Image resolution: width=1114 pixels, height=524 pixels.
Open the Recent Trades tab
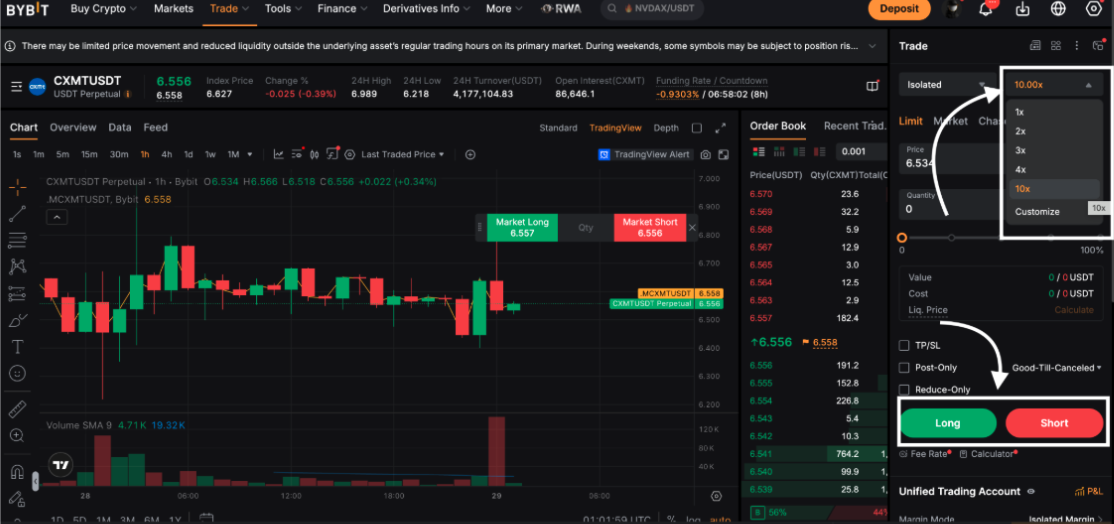point(855,126)
